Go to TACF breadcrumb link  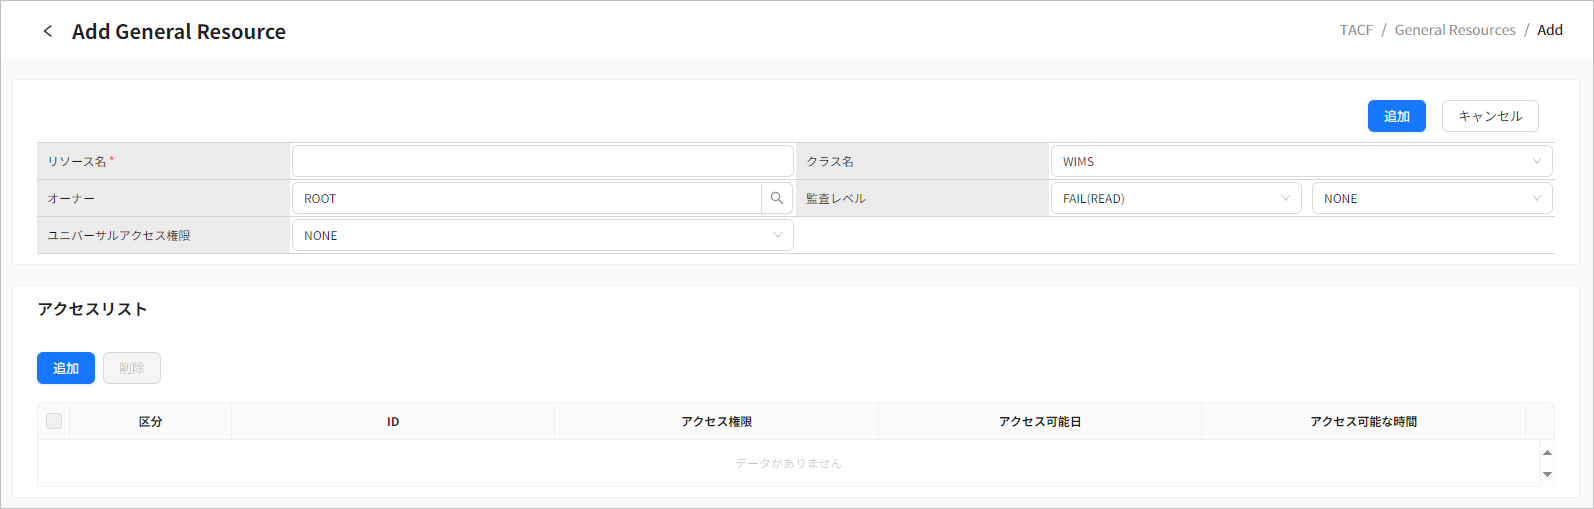tap(1356, 30)
